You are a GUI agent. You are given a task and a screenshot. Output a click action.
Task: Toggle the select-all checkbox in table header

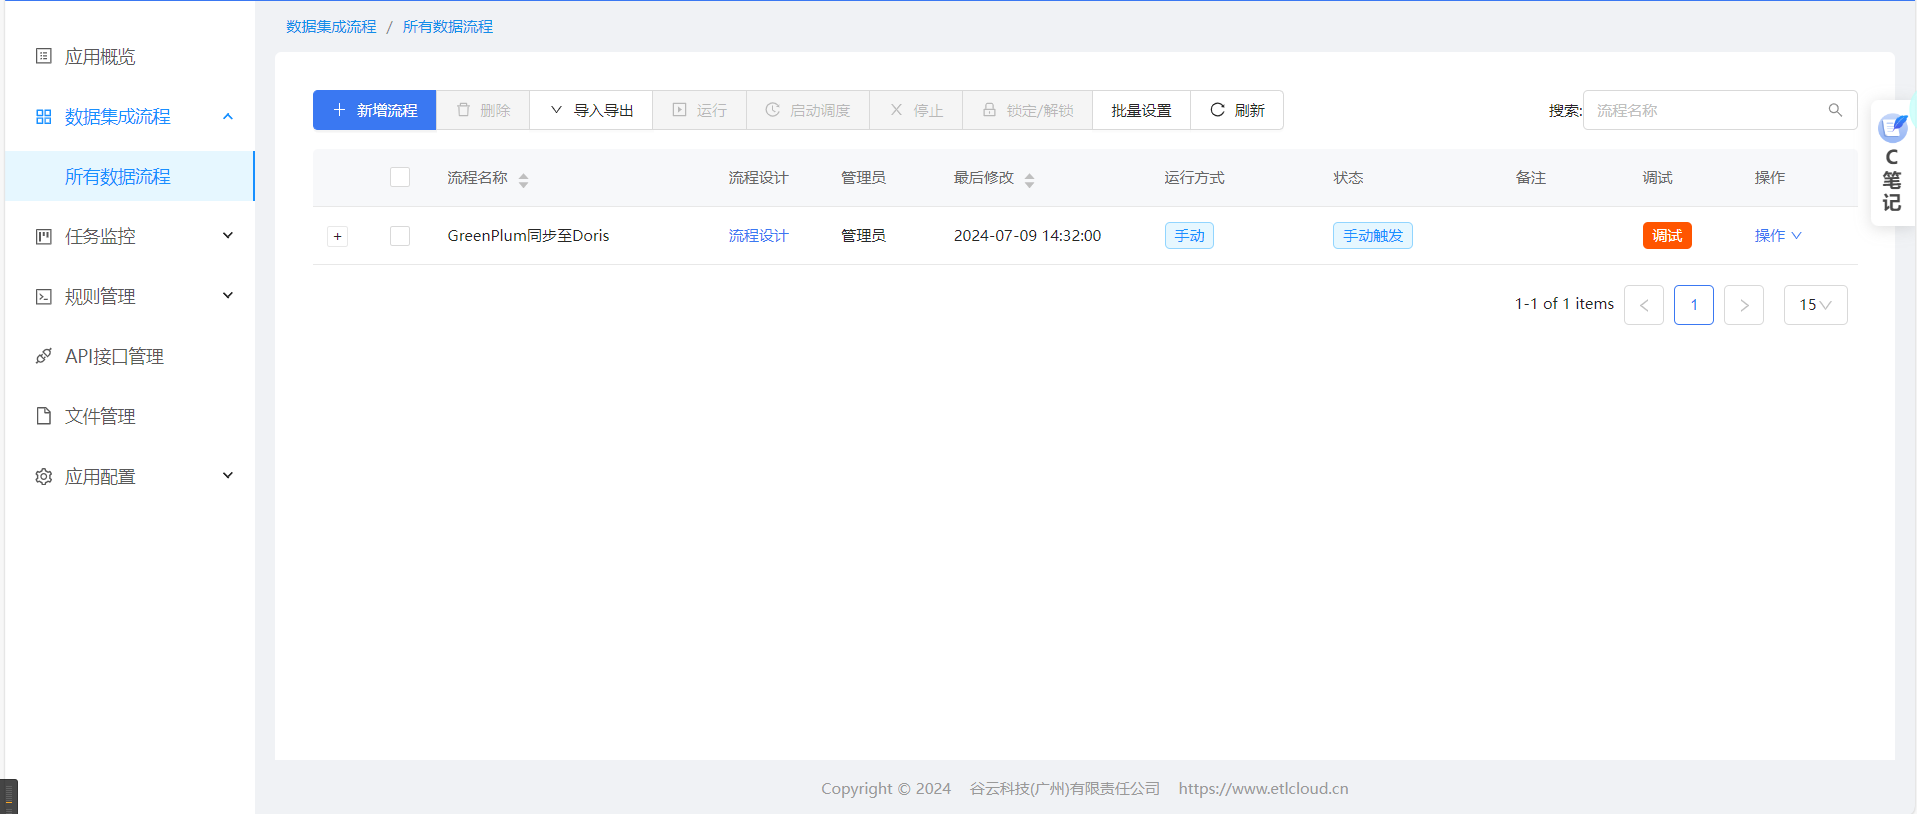[x=400, y=177]
